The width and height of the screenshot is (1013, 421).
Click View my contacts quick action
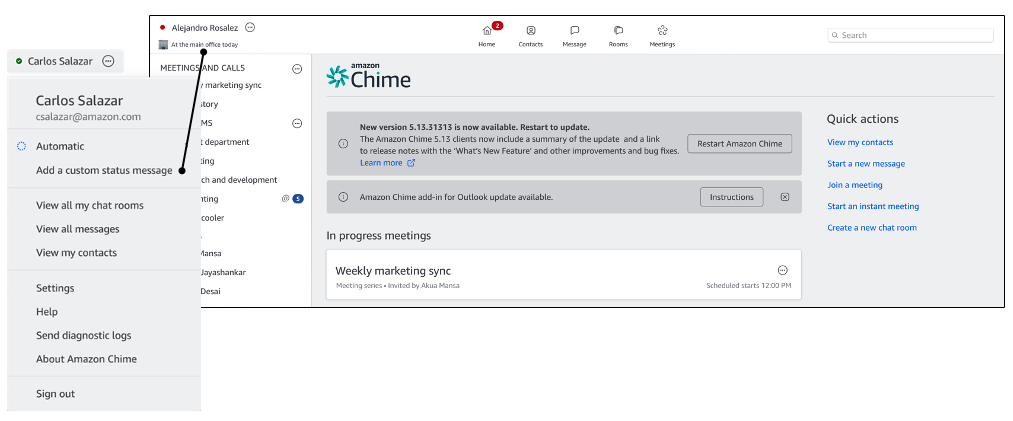click(860, 142)
